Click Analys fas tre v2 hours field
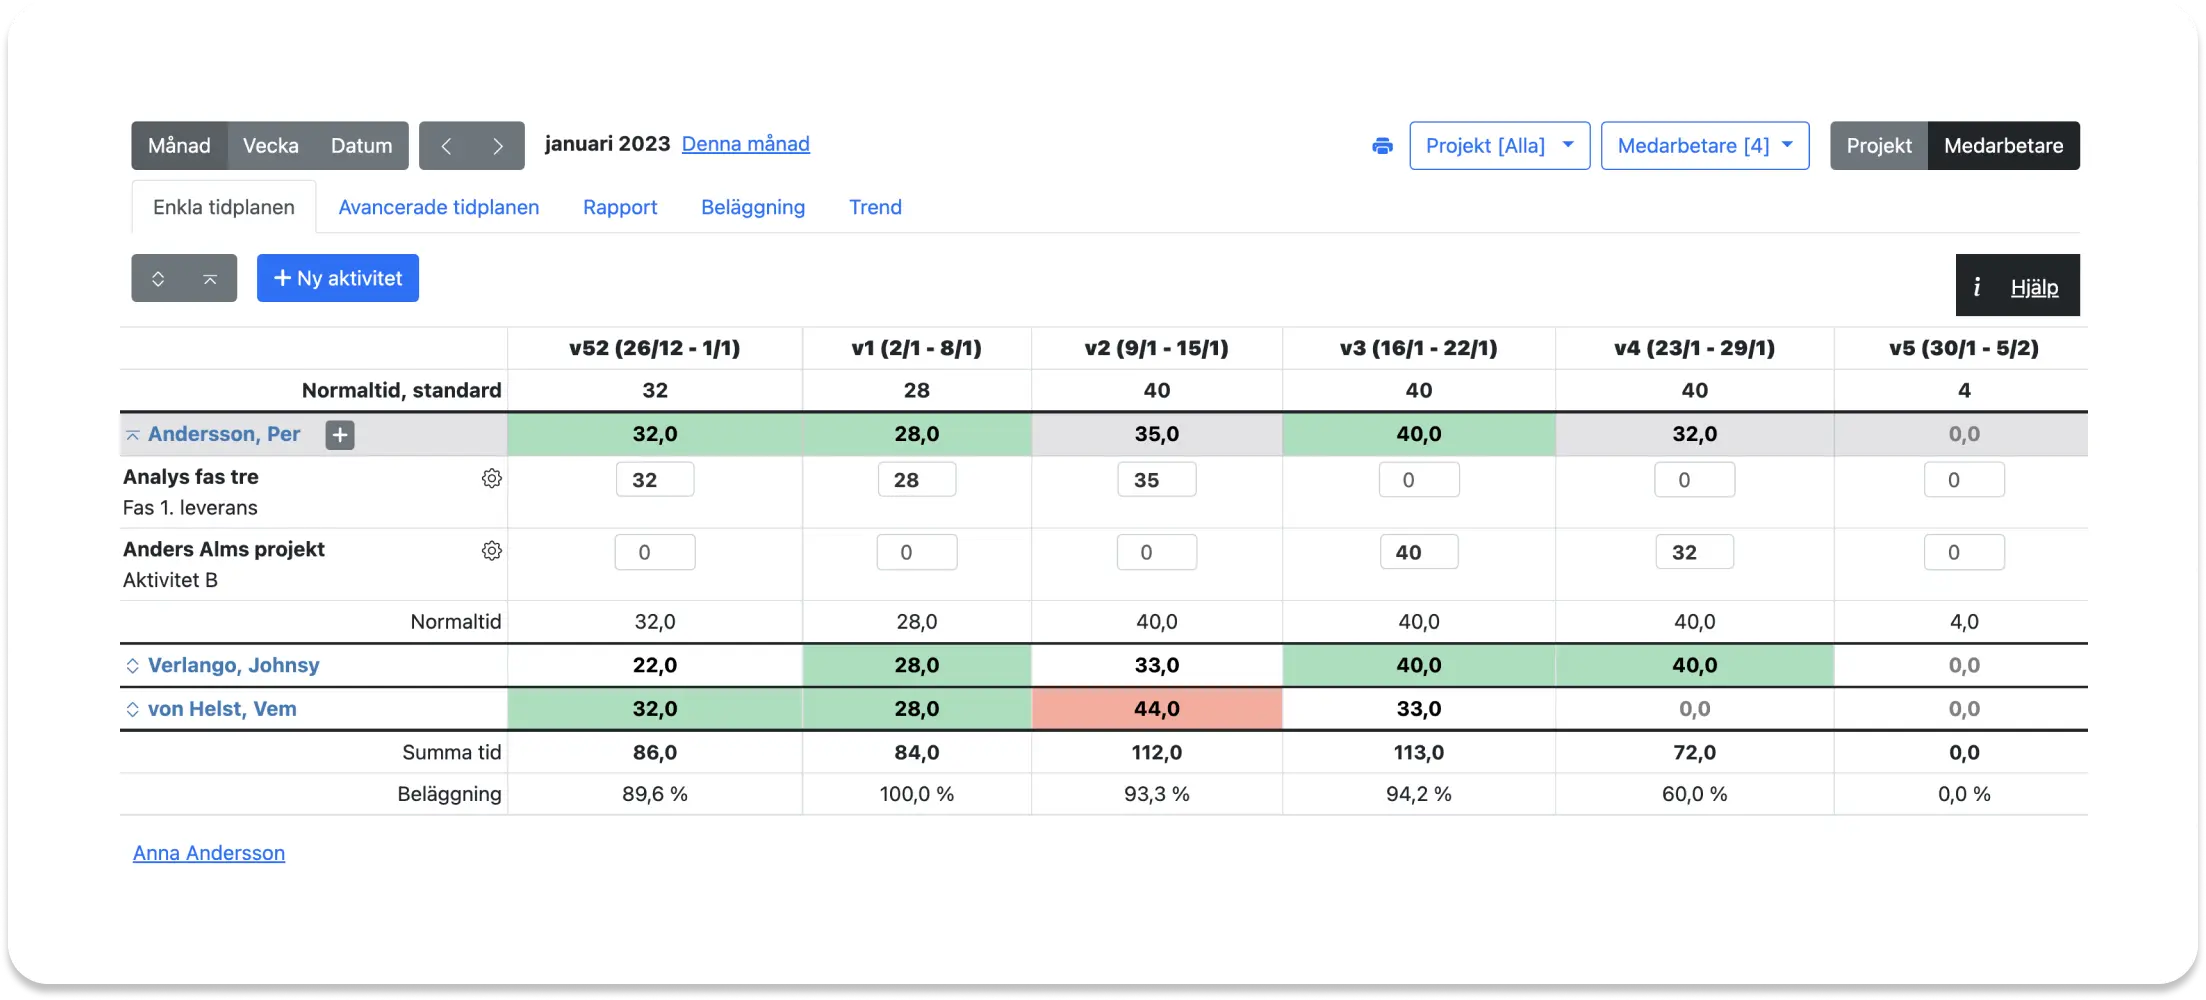Viewport: 2206px width, 1000px height. [1156, 480]
